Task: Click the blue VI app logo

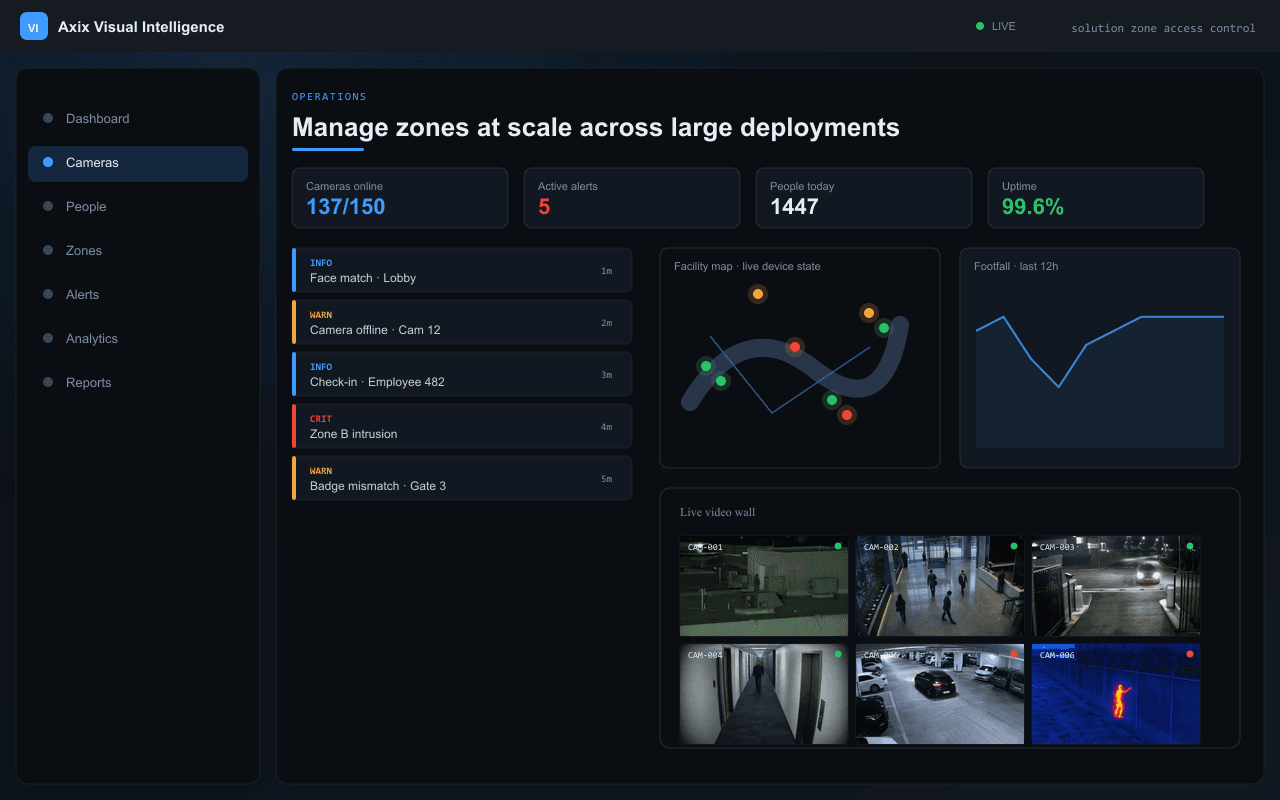Action: pos(34,27)
